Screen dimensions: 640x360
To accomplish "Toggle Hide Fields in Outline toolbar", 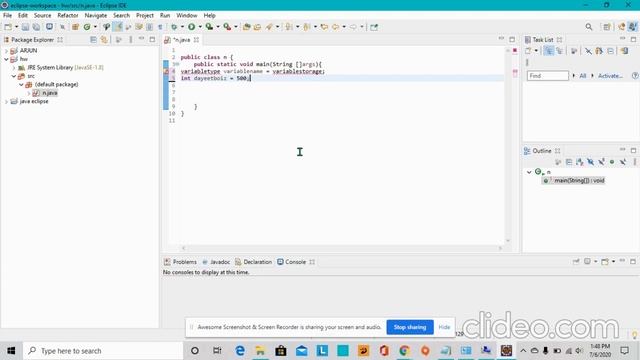I will pos(591,162).
